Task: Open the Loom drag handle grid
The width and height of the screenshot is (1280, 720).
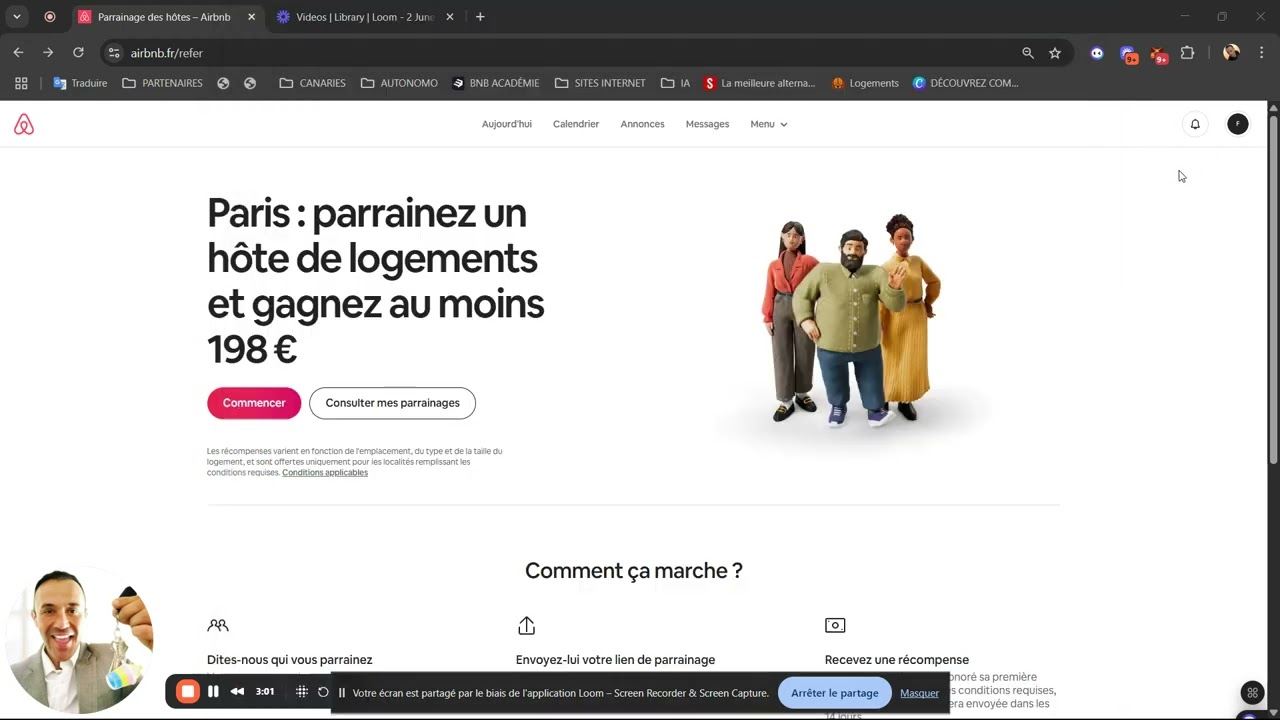Action: (301, 692)
